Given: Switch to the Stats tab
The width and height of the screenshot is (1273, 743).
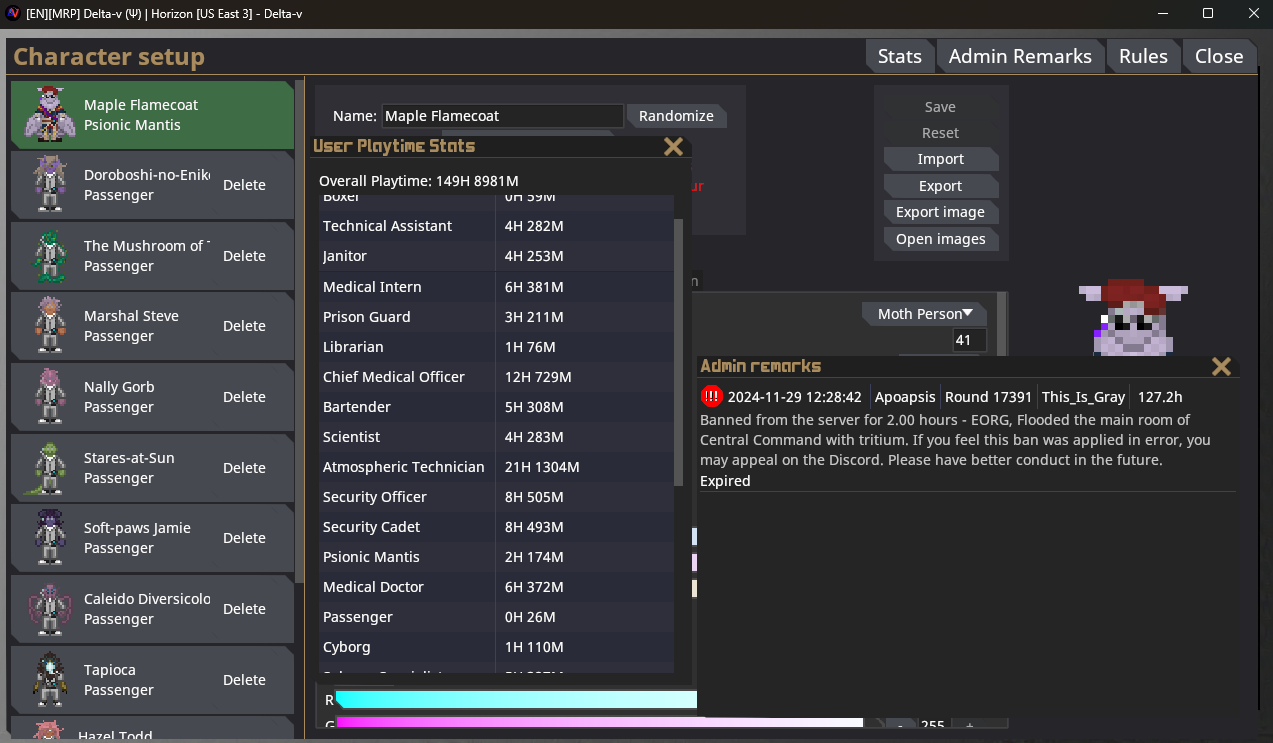Looking at the screenshot, I should point(900,56).
